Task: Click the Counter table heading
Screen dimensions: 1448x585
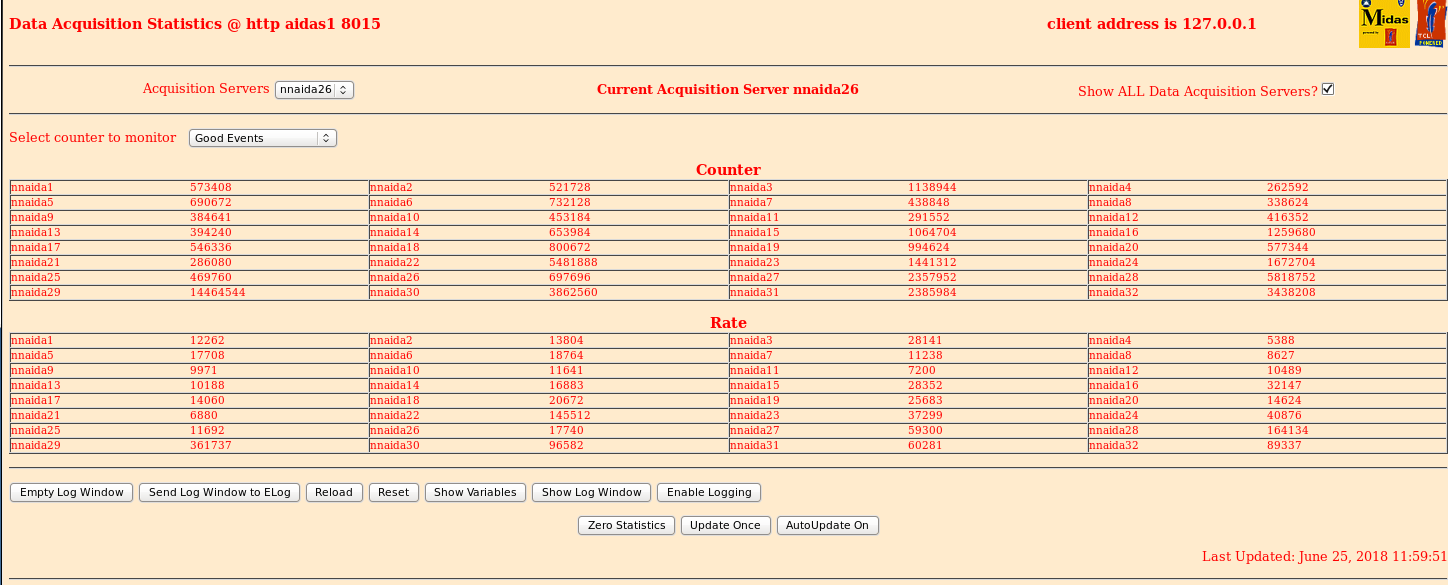Action: [x=728, y=170]
